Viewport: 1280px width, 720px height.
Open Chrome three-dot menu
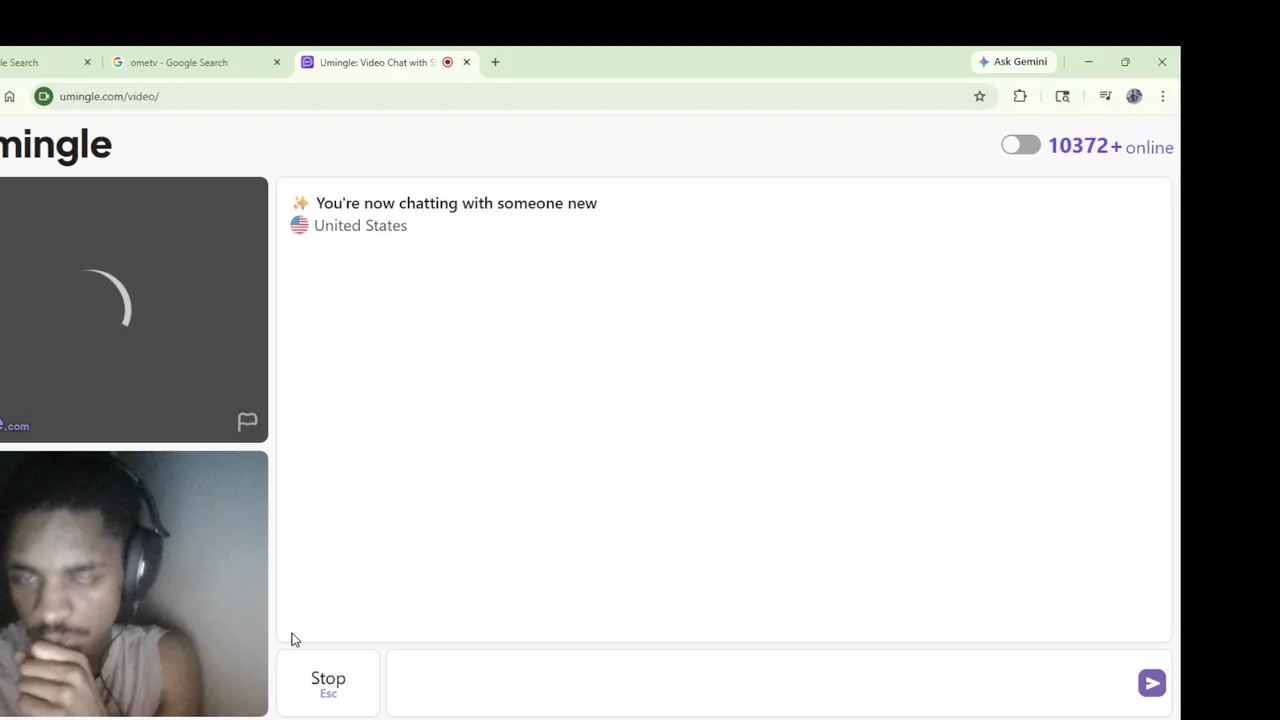pyautogui.click(x=1162, y=96)
